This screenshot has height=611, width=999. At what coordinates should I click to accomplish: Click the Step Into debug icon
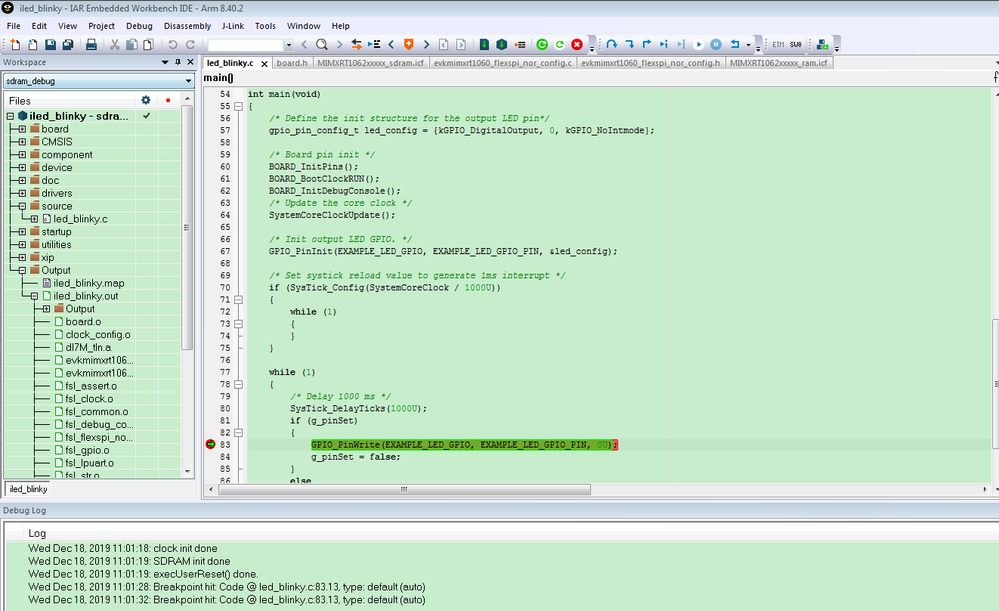tap(629, 45)
